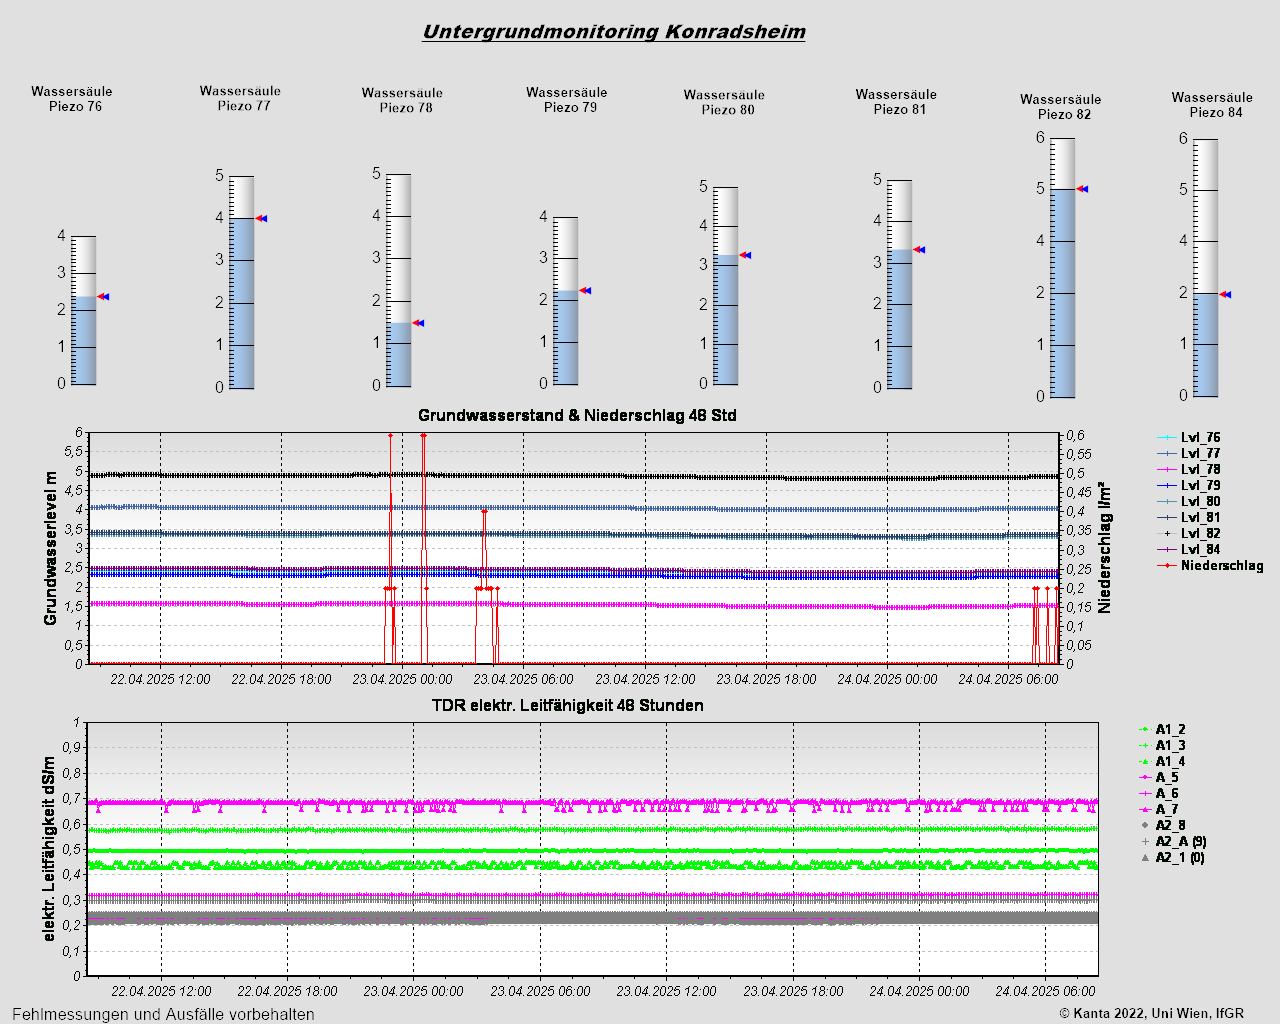Select A_6 legend entry

(1159, 794)
